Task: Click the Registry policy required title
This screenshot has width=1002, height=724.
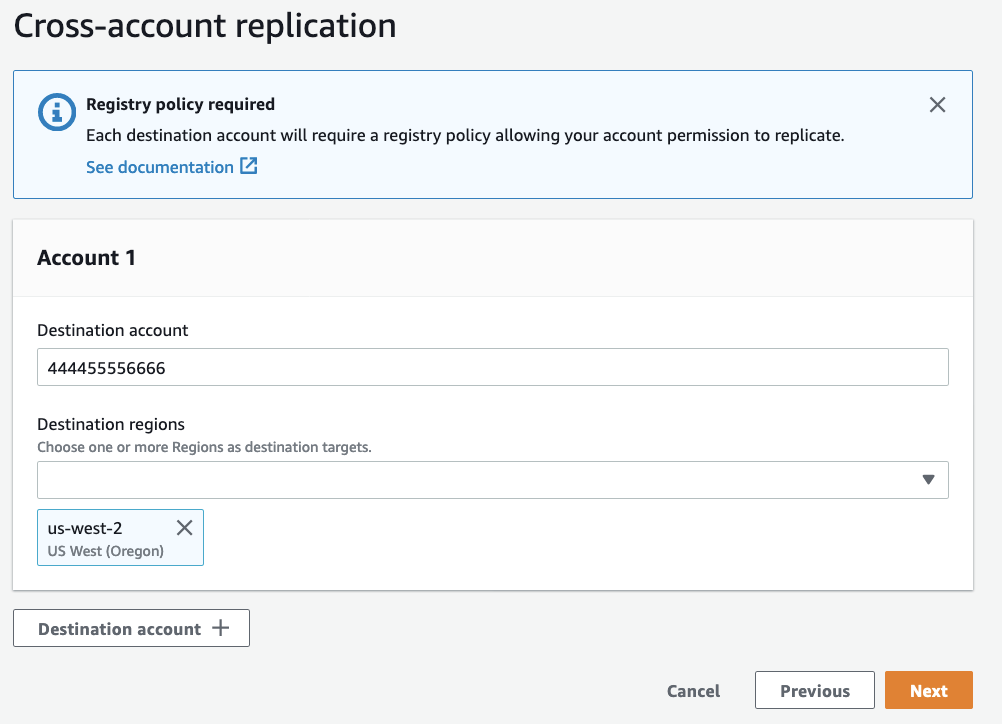Action: coord(180,104)
